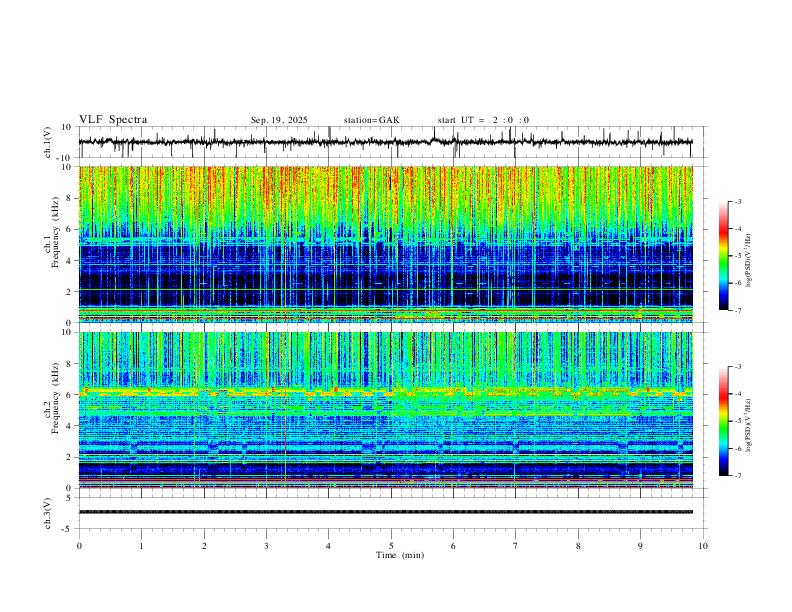Click inside the ch.1 spectrogram panel

[385, 244]
